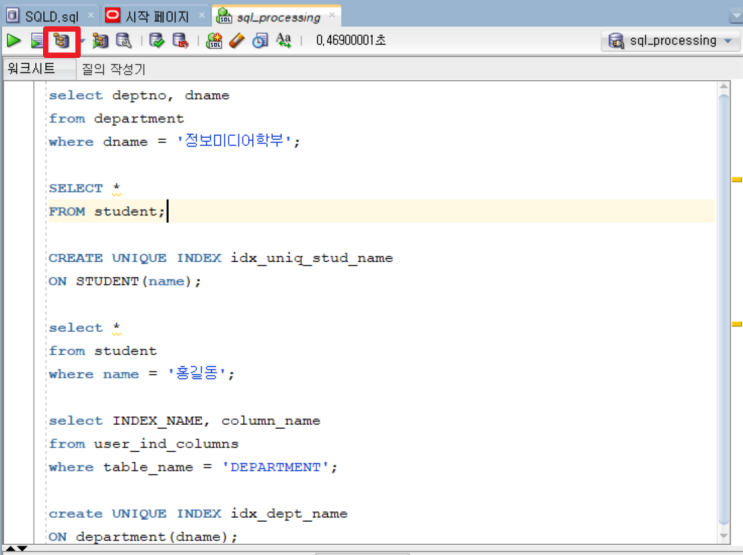This screenshot has width=743, height=555.
Task: Click the 'from department' line
Action: [116, 118]
